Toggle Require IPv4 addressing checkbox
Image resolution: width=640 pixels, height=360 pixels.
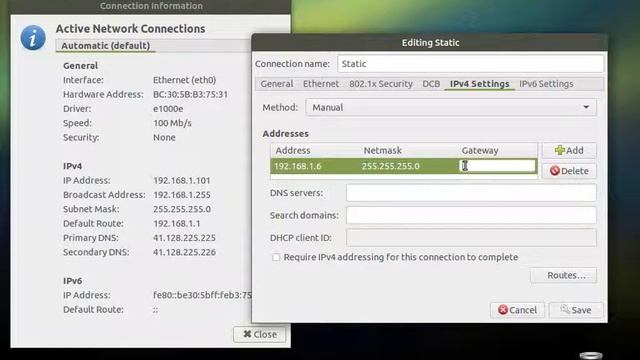(276, 257)
